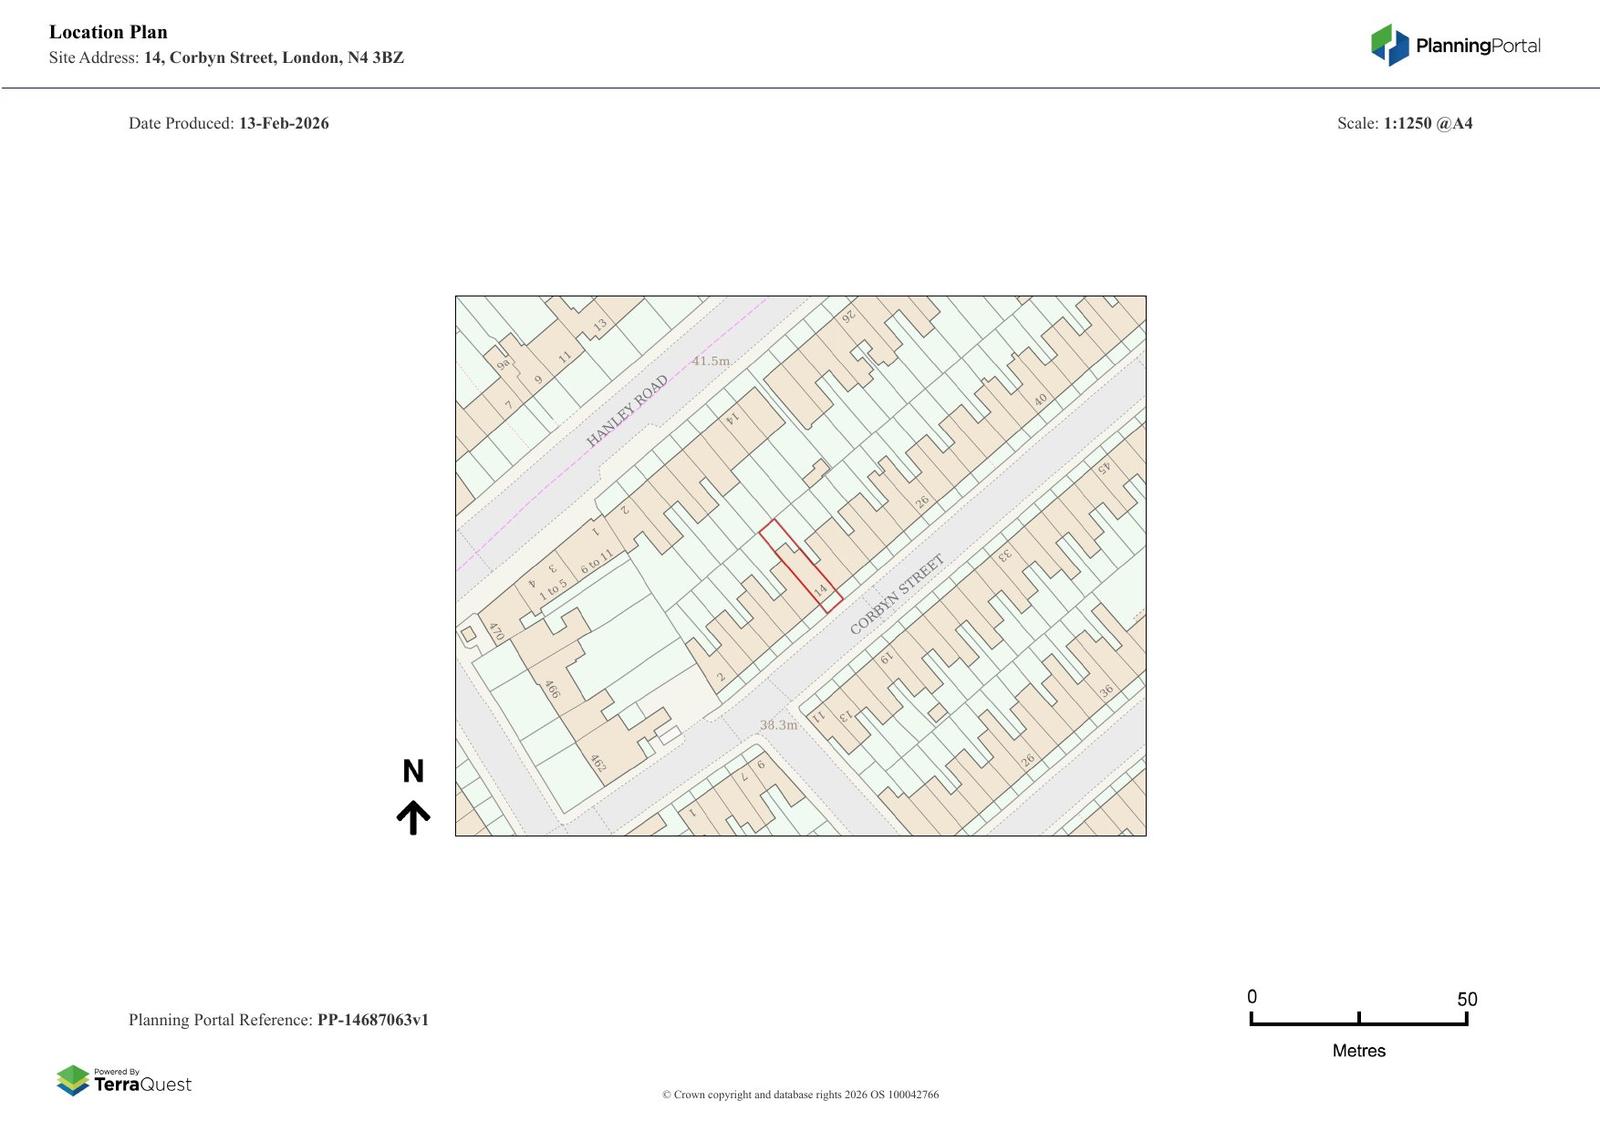Click the scale value 1:1250 @A4
Viewport: 1600px width, 1132px height.
(1427, 123)
